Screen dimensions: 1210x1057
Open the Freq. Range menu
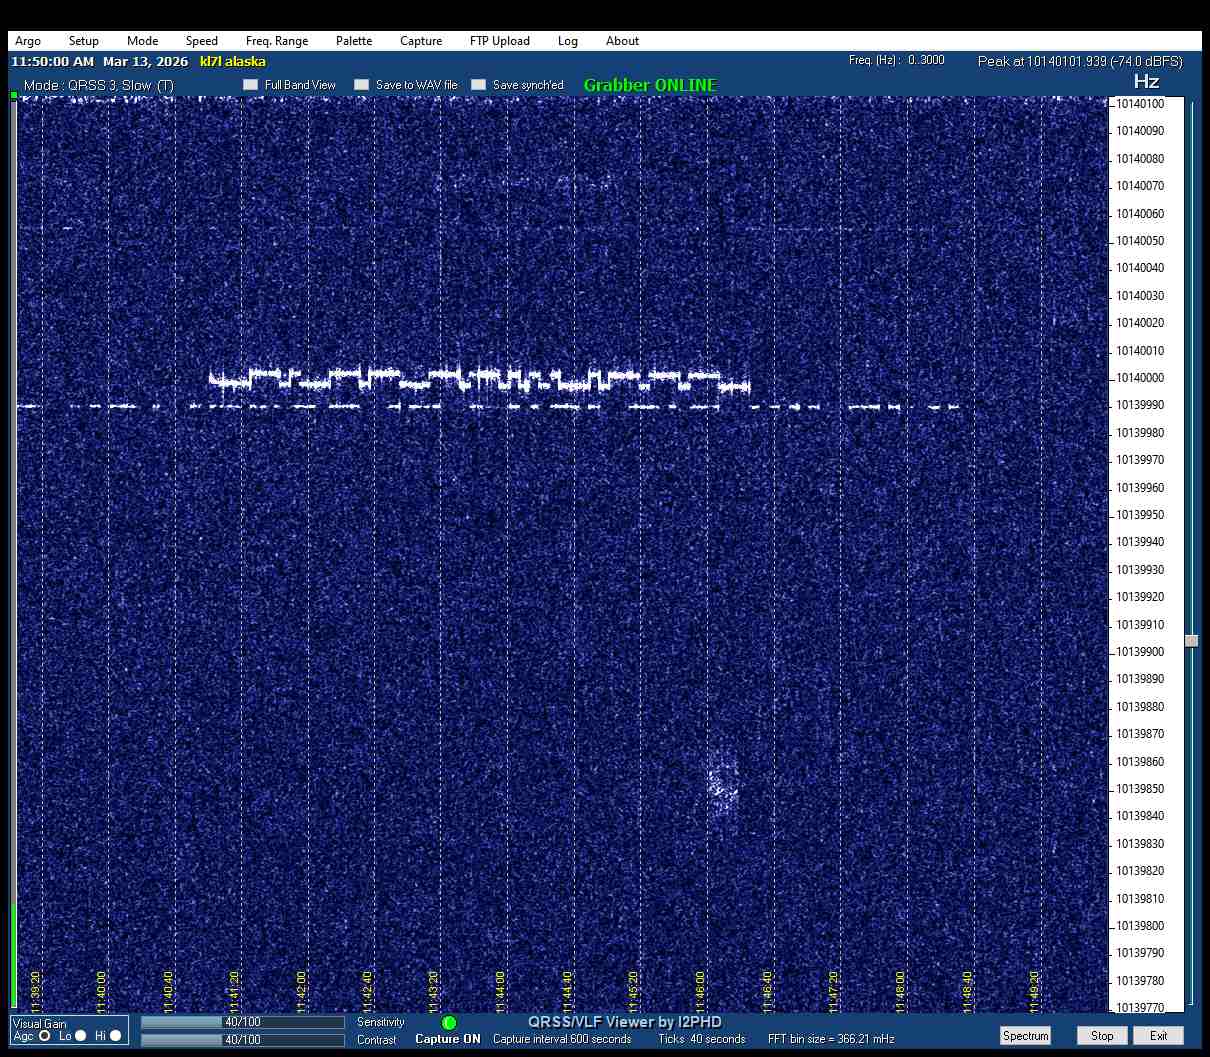coord(277,41)
